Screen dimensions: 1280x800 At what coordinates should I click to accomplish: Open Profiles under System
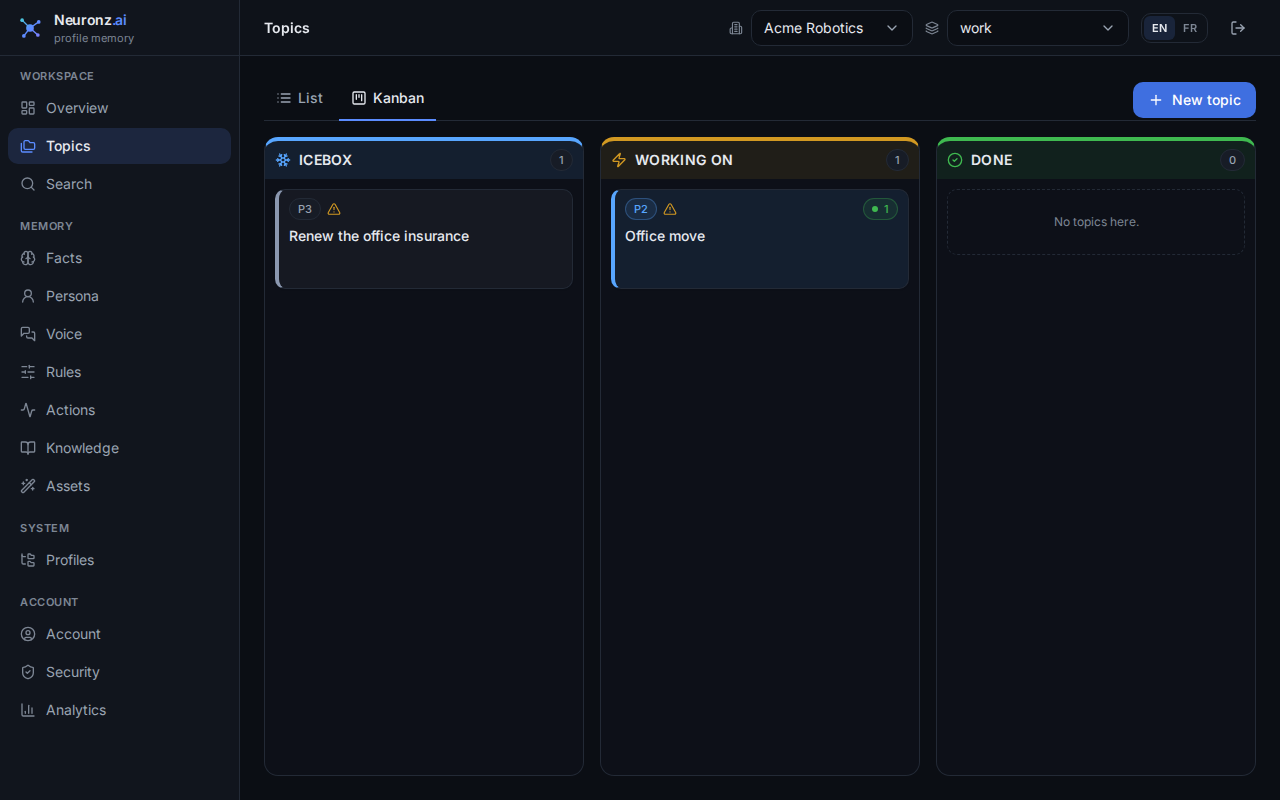(119, 560)
